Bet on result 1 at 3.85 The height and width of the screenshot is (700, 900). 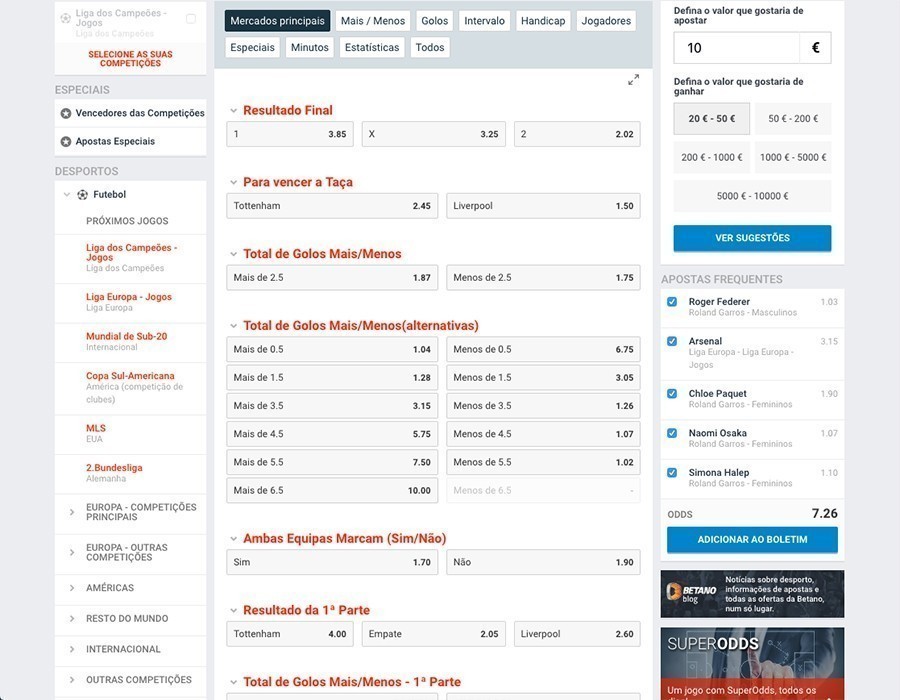290,134
